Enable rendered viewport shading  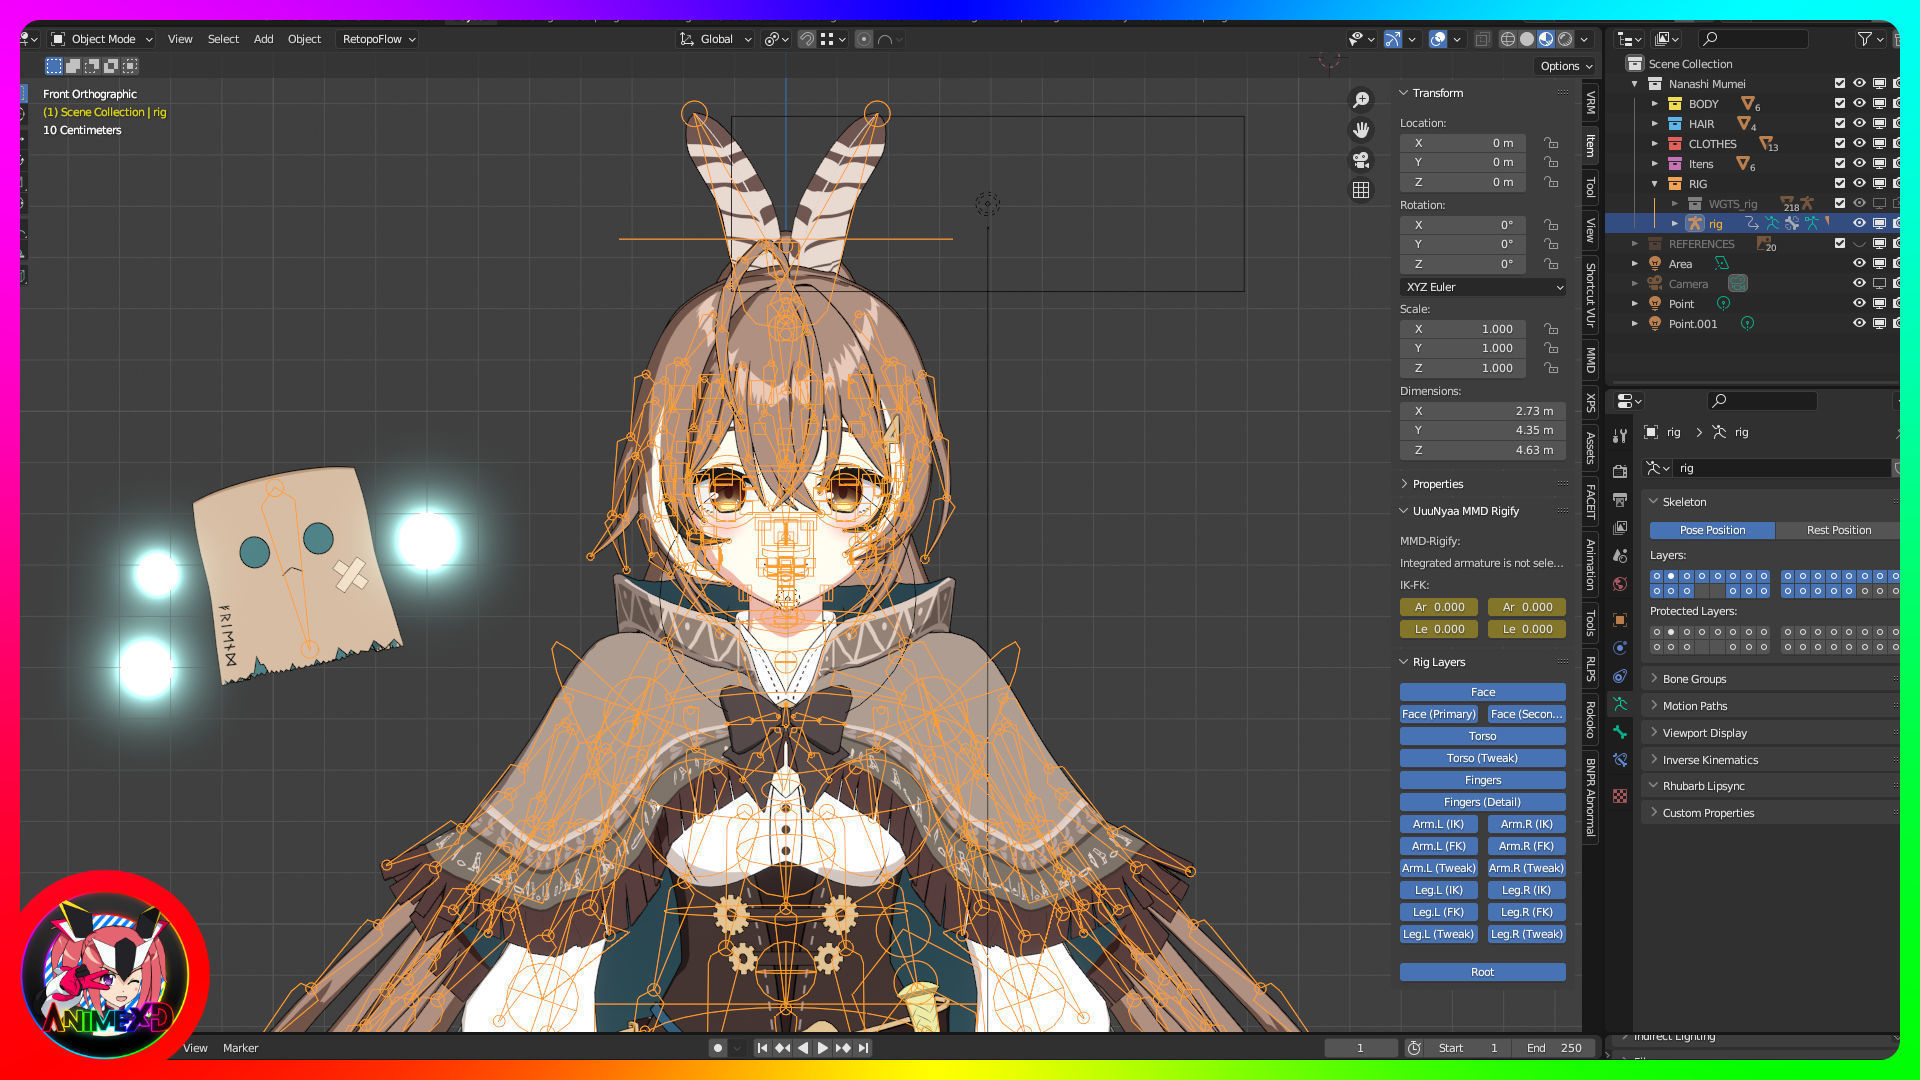click(x=1565, y=39)
